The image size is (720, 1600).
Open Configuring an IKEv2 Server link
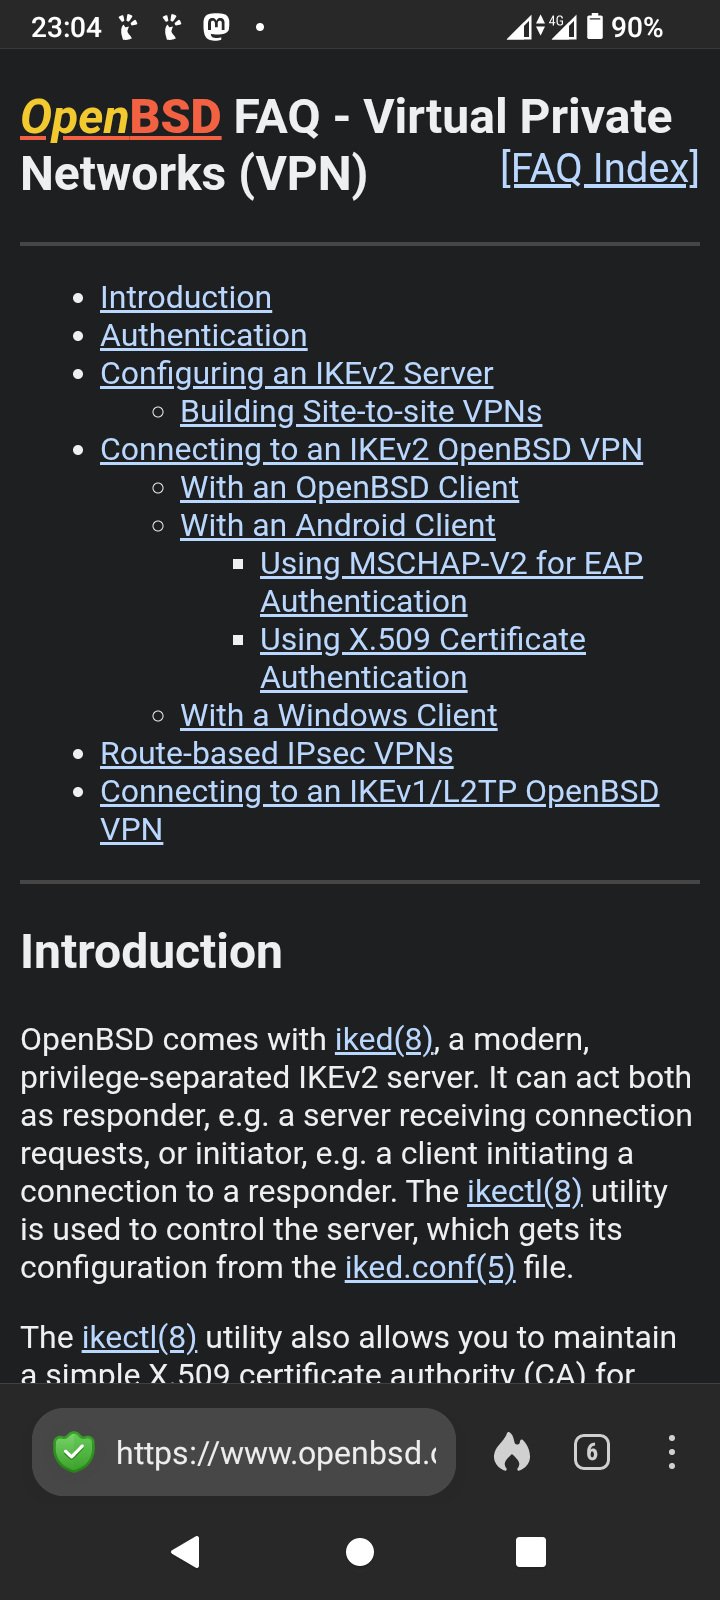pos(297,373)
